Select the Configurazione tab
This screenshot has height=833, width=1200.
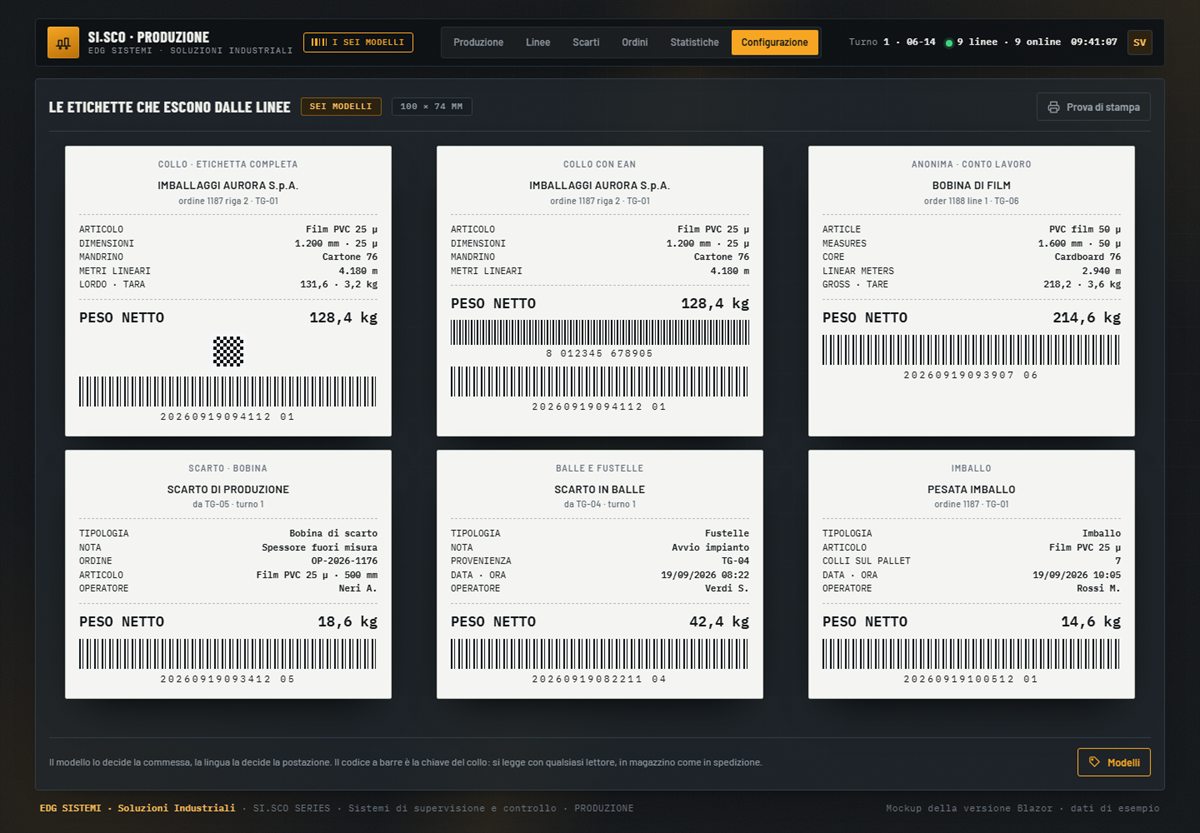pos(775,43)
